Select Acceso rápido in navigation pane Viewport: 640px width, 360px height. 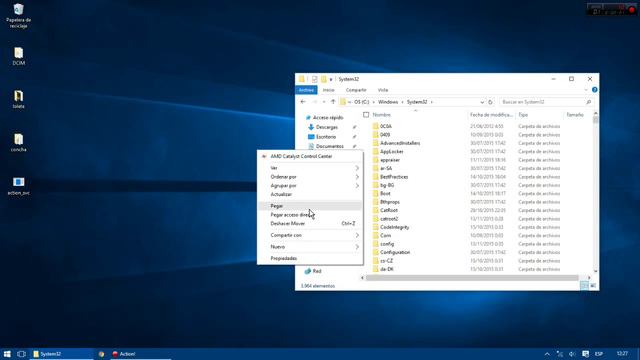(x=328, y=118)
